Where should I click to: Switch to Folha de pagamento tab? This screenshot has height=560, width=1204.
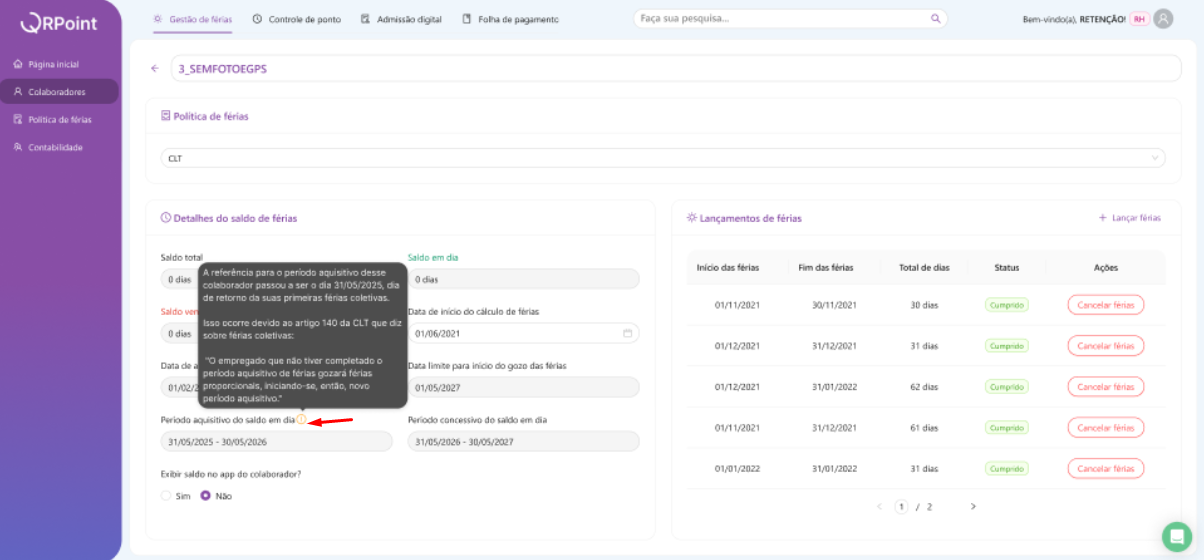pyautogui.click(x=510, y=19)
